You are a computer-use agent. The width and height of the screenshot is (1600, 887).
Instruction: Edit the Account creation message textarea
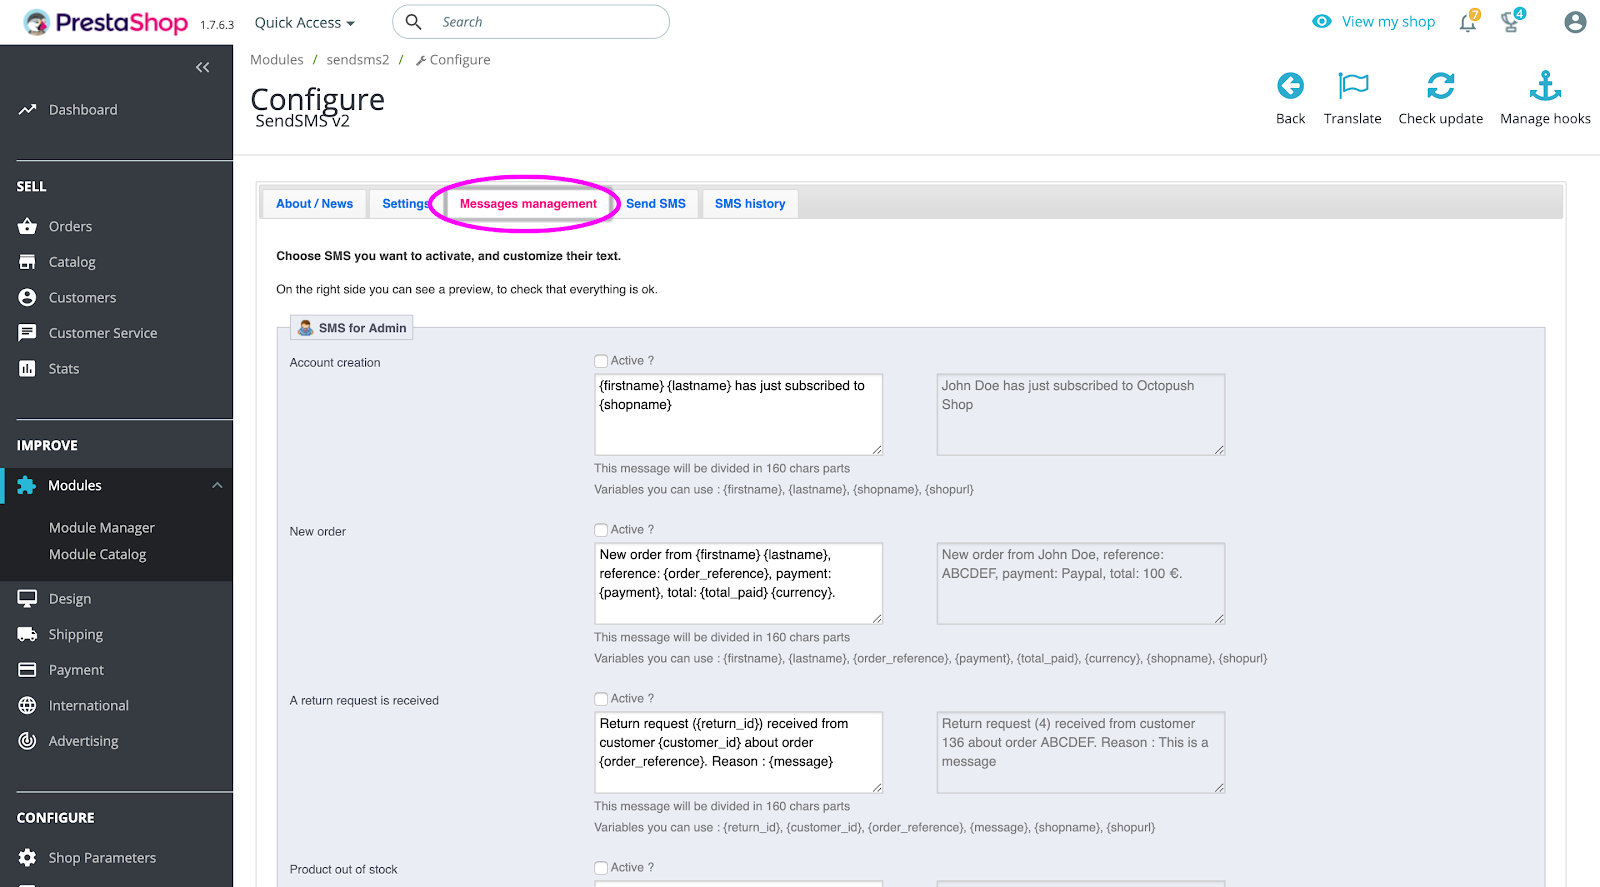click(x=738, y=415)
